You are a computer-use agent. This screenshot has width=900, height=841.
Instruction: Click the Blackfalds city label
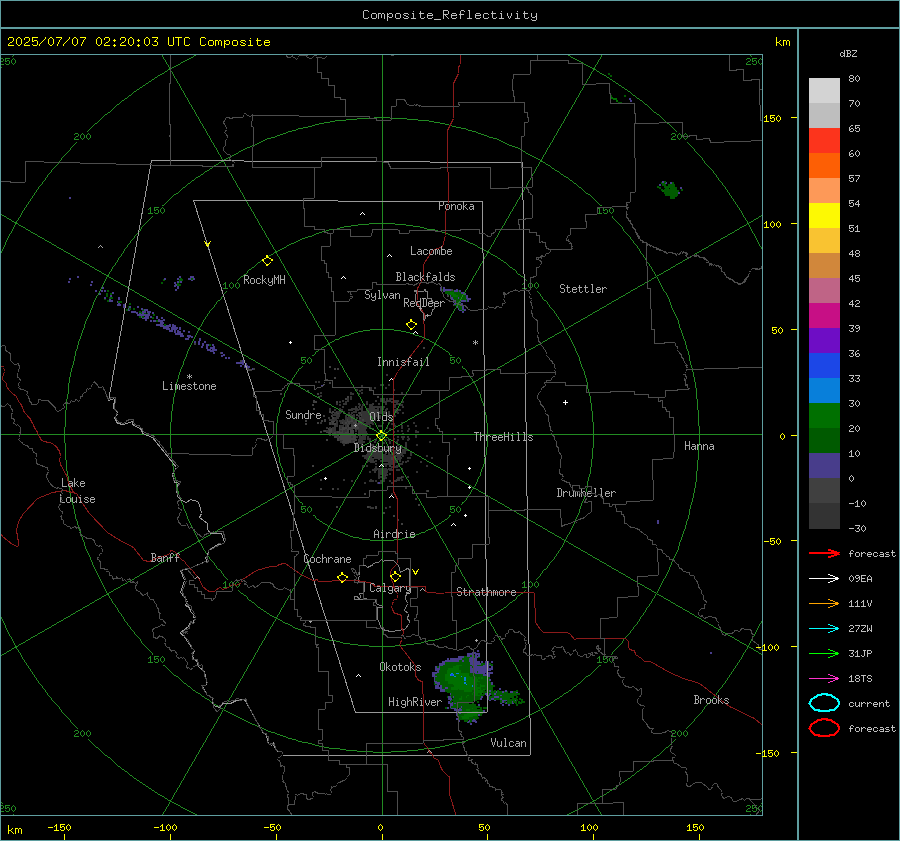[x=425, y=277]
